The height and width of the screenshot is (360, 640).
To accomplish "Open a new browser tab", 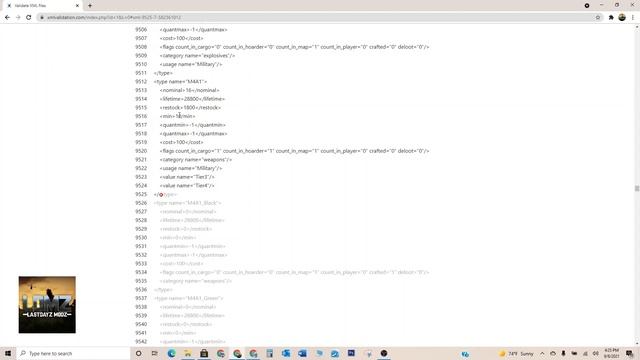I will (x=90, y=6).
